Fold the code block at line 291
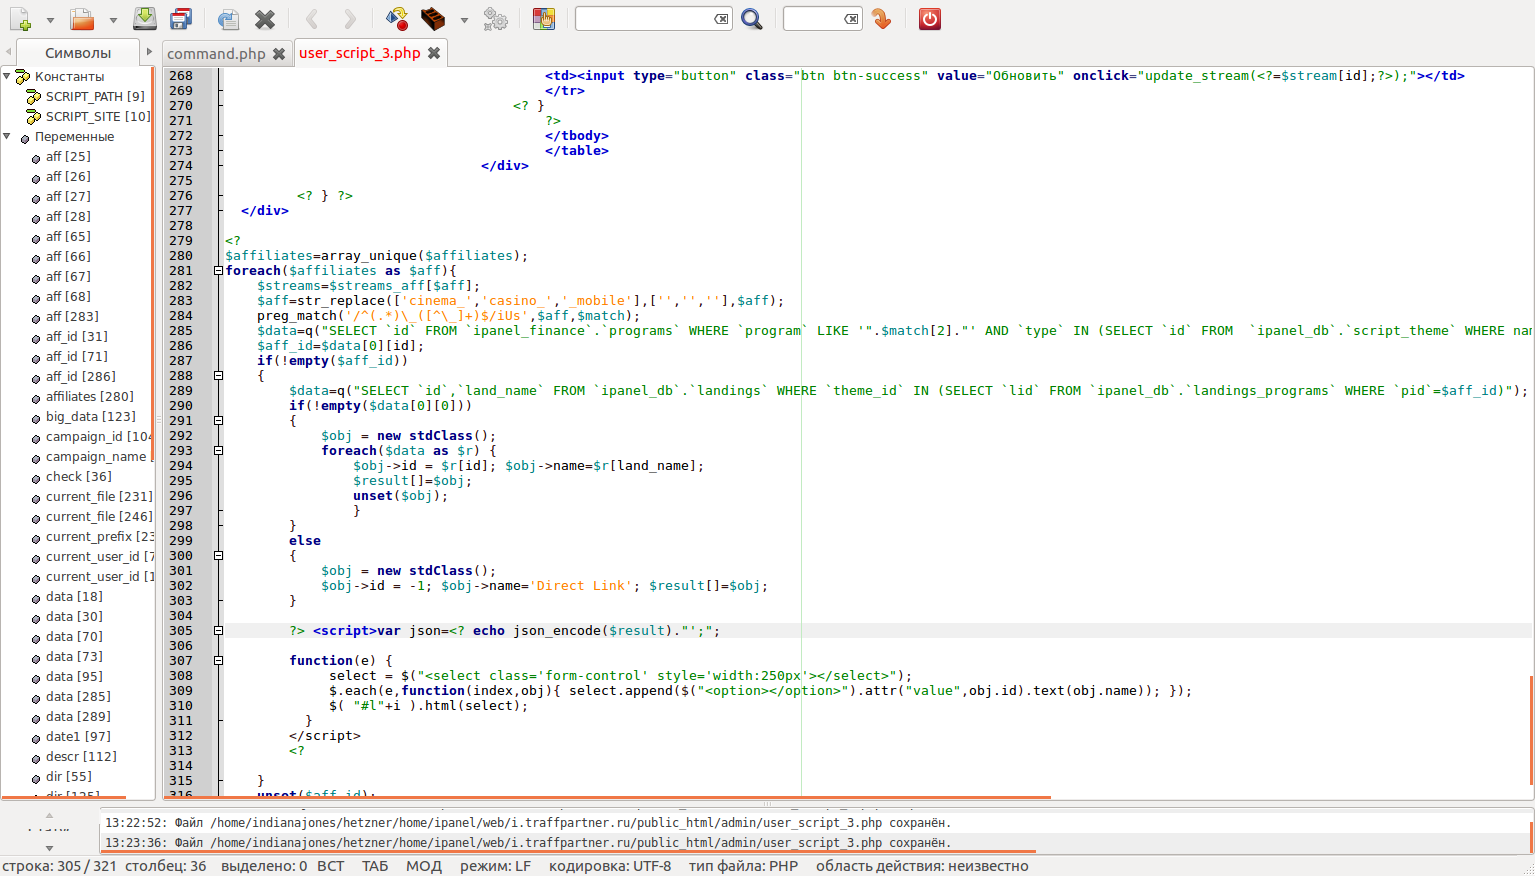Viewport: 1535px width, 876px height. click(218, 421)
